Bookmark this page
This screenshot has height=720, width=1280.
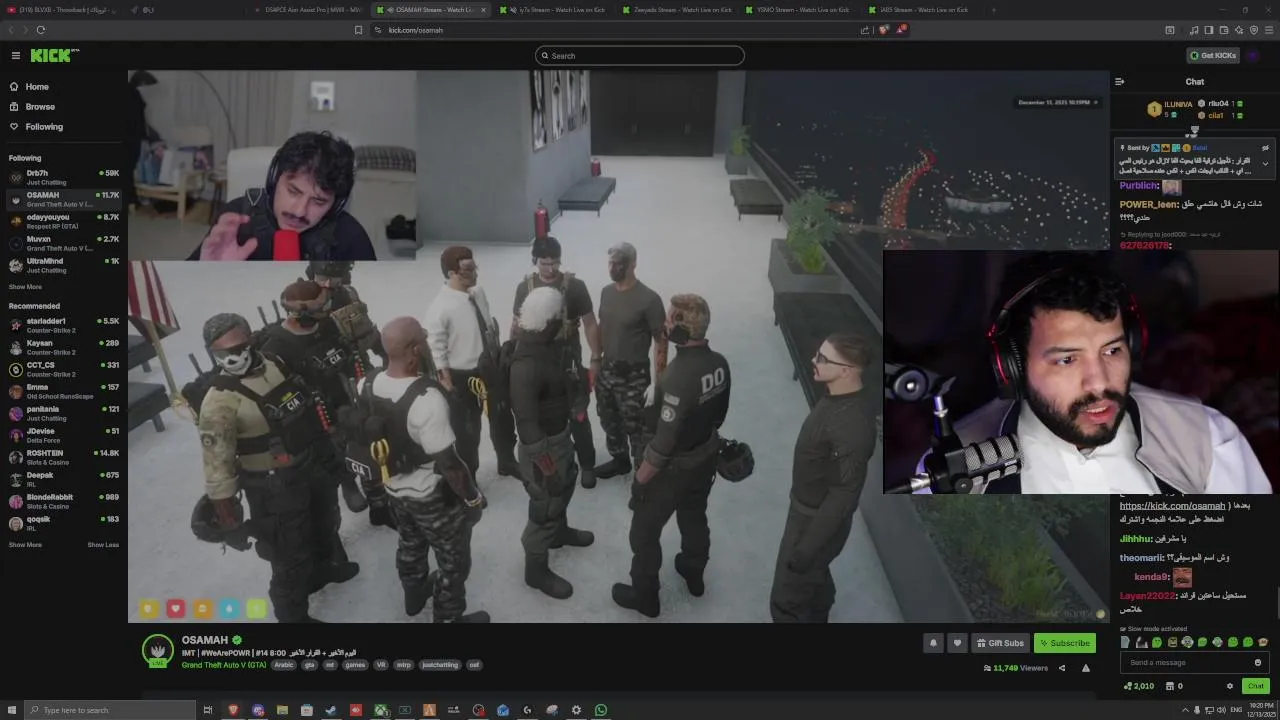coord(358,30)
